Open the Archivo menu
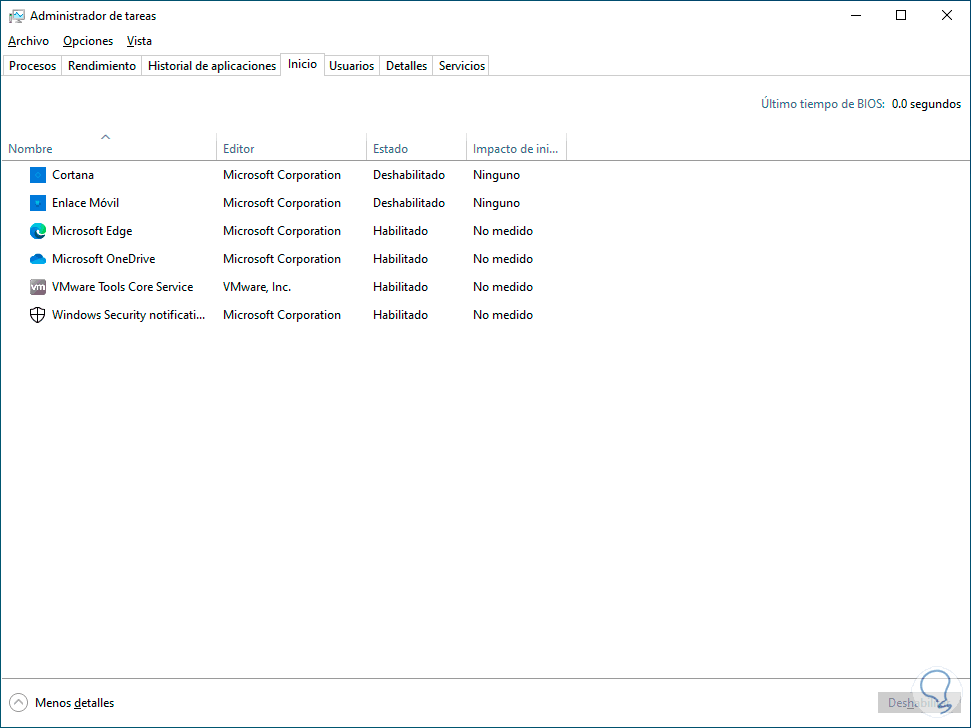 coord(28,41)
